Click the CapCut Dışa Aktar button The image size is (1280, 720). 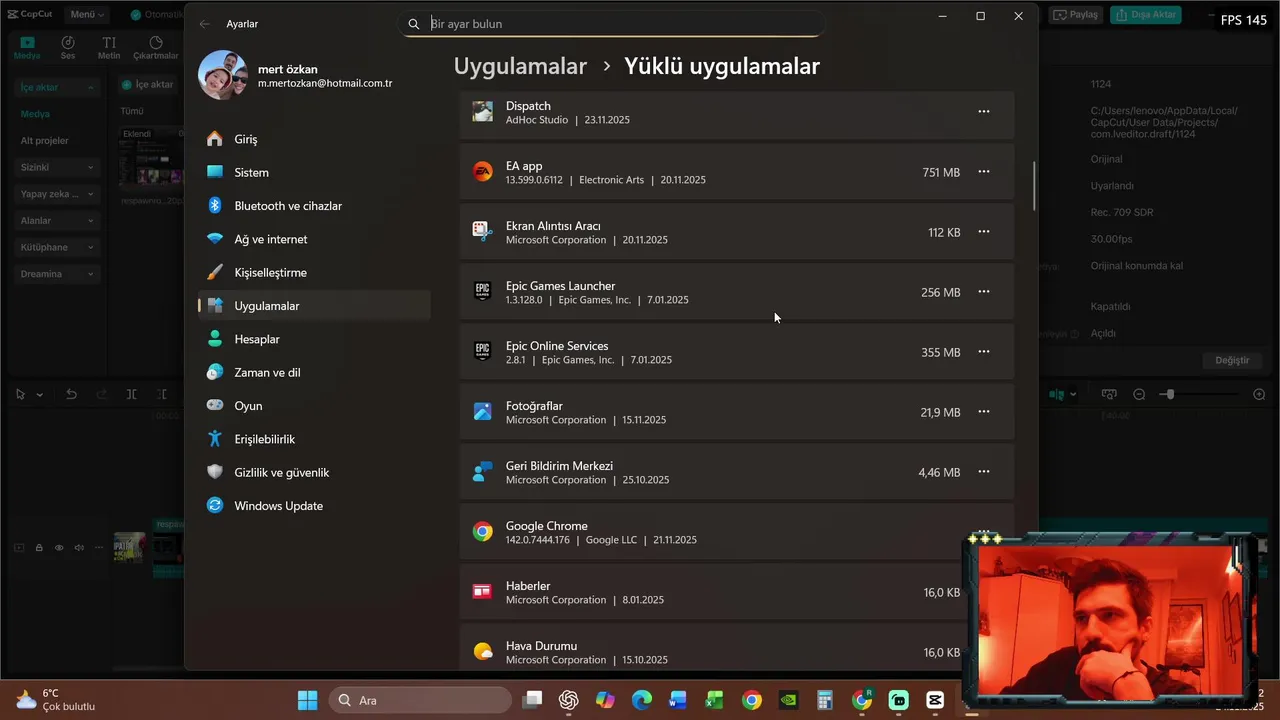coord(1146,15)
